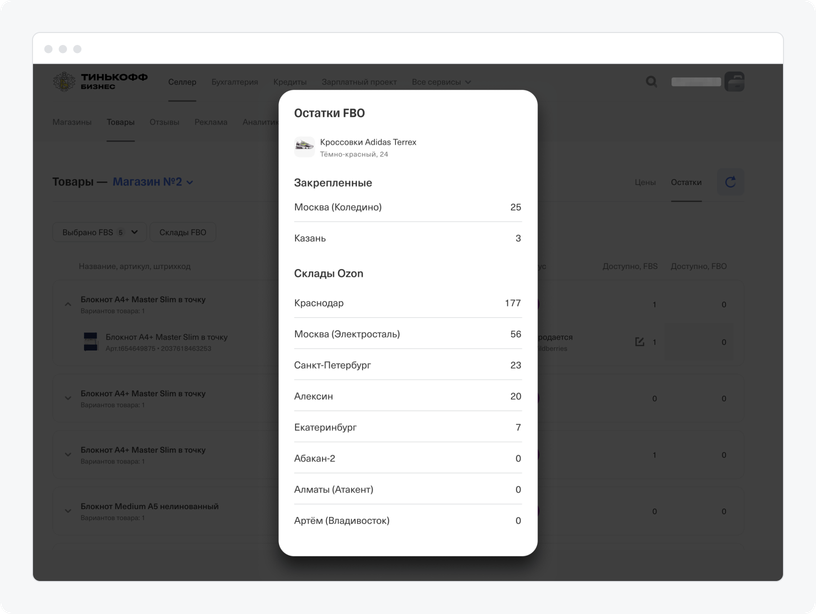816x614 pixels.
Task: Switch to the Цены view tab
Action: tap(645, 183)
